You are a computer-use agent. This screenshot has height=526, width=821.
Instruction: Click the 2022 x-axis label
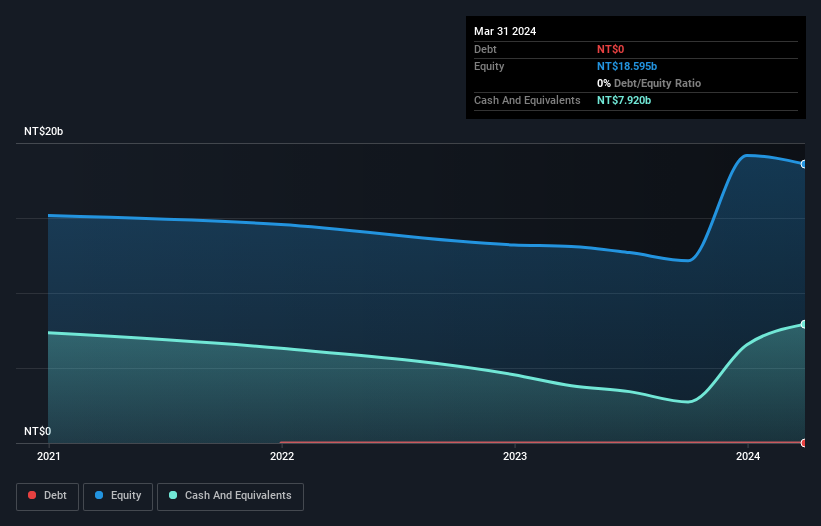point(282,456)
